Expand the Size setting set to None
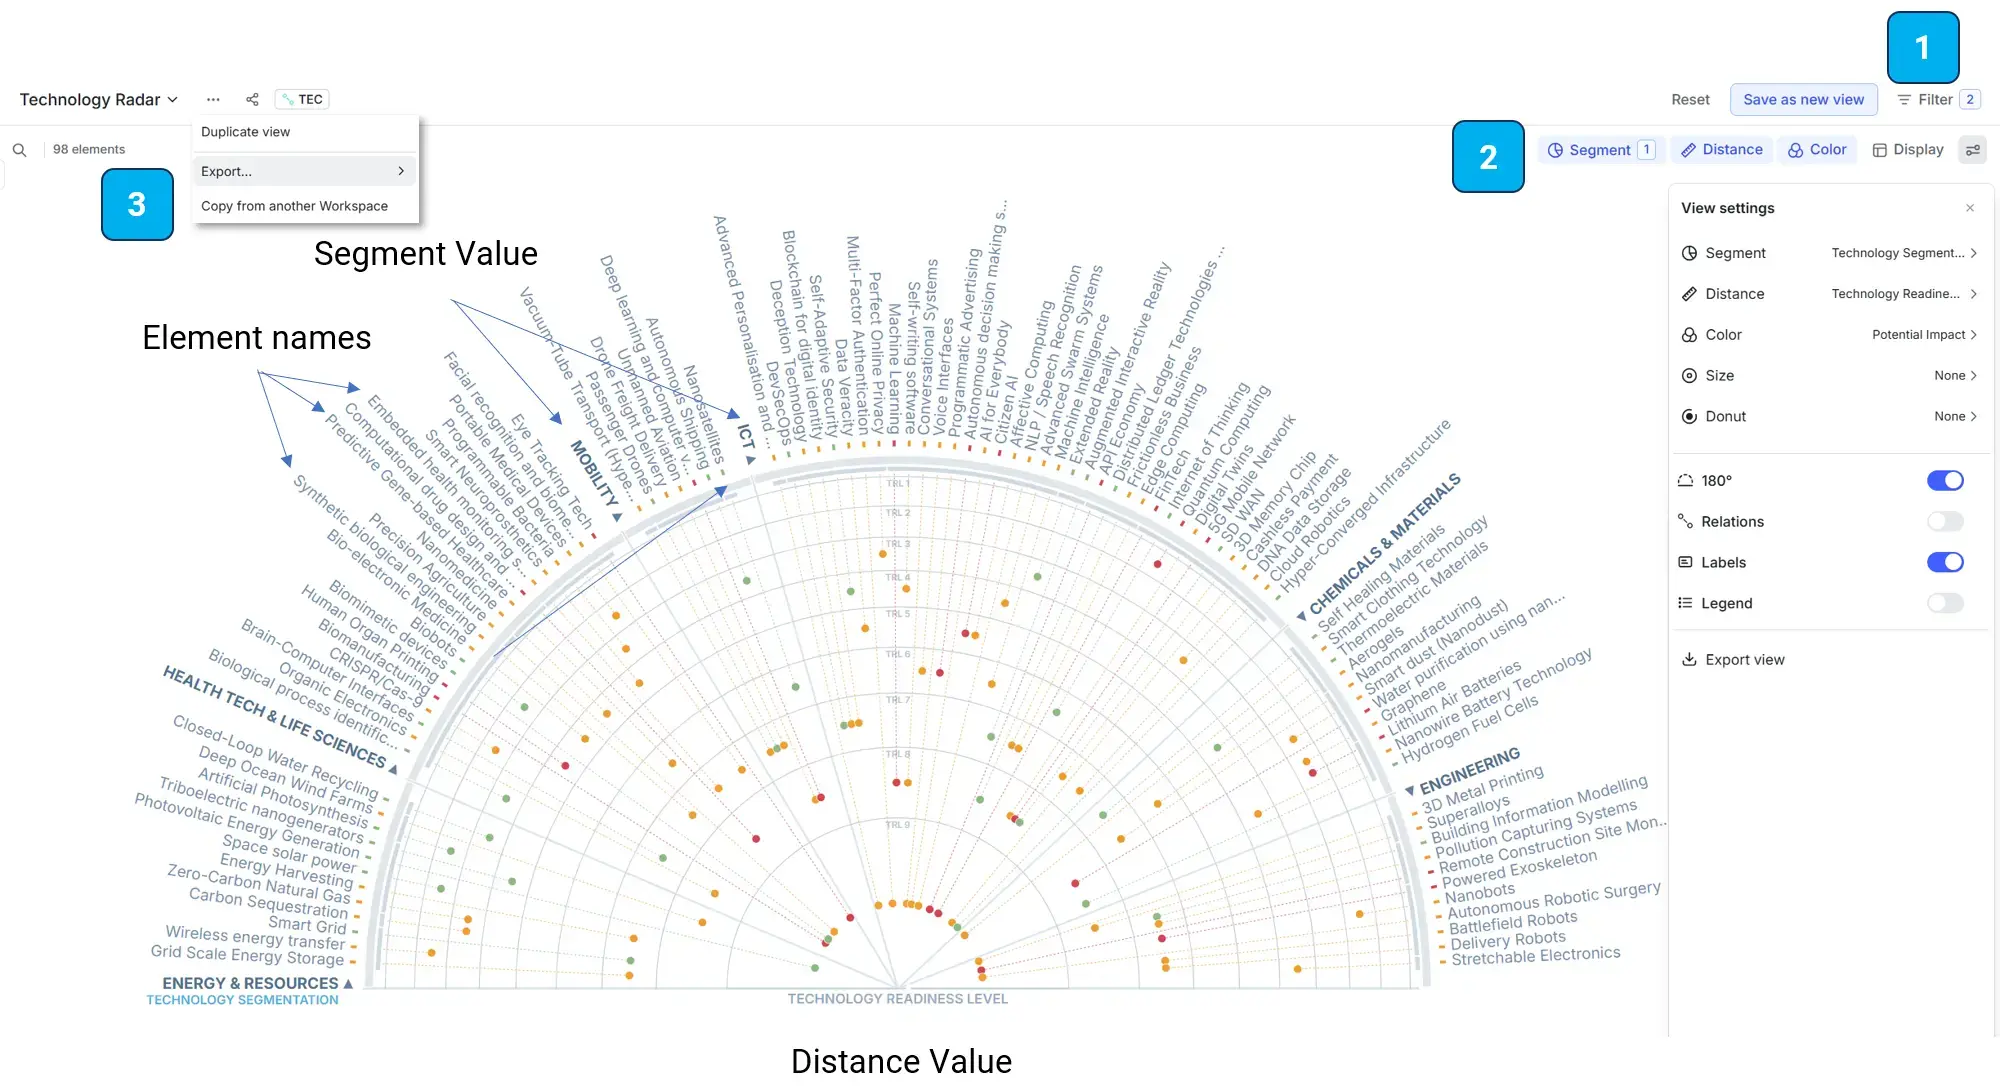 pos(1955,376)
